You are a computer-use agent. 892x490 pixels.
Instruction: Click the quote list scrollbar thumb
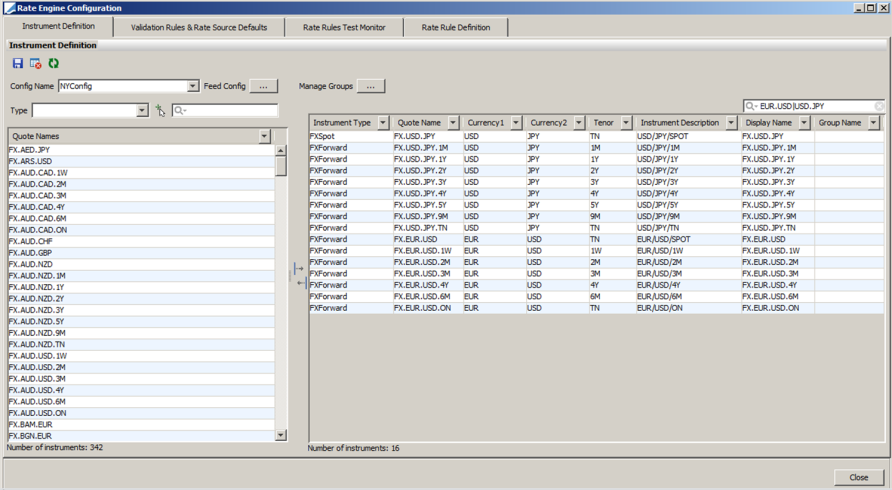click(280, 166)
